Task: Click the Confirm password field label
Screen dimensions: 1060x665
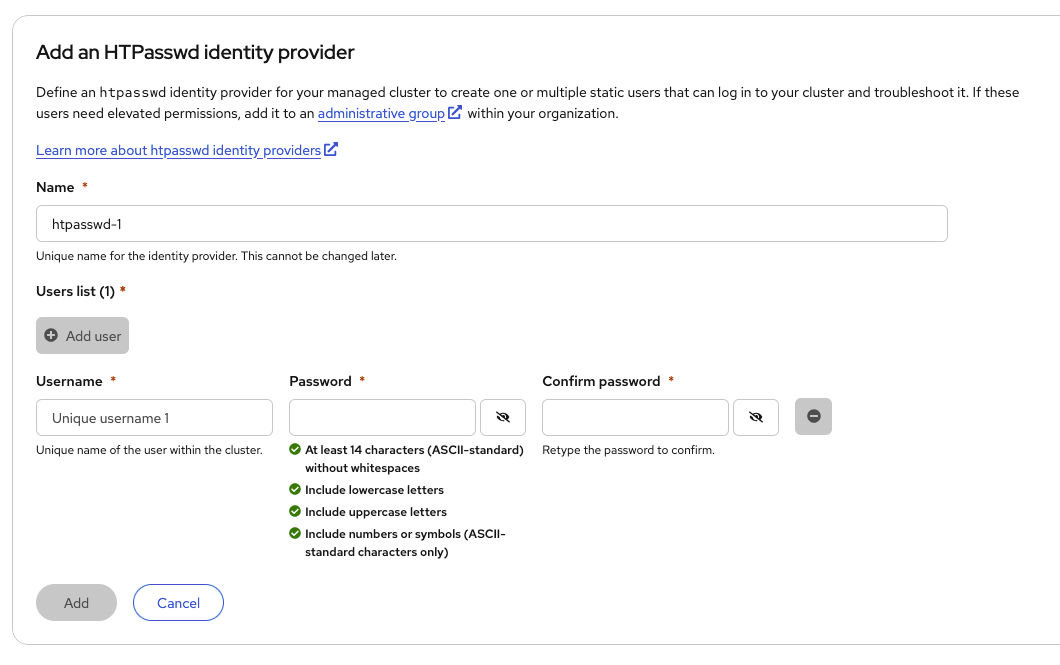Action: click(601, 381)
